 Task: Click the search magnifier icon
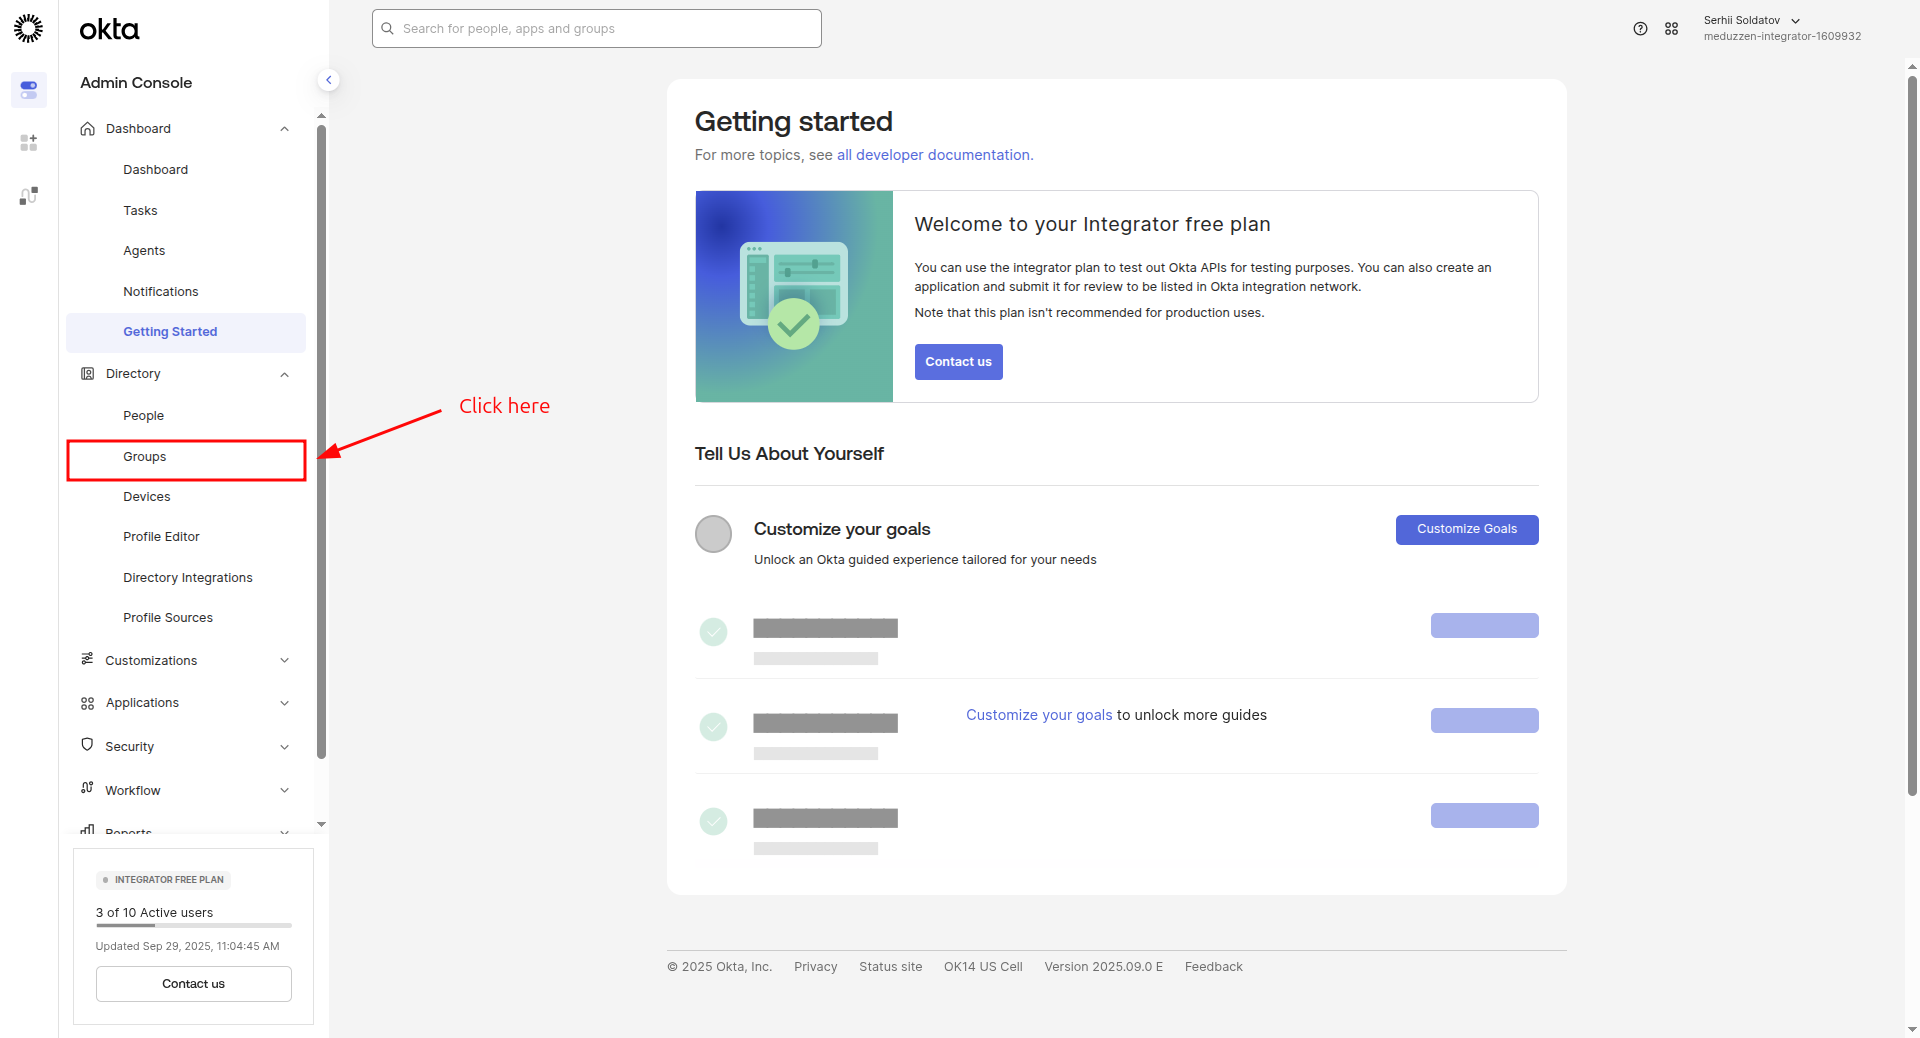point(388,29)
